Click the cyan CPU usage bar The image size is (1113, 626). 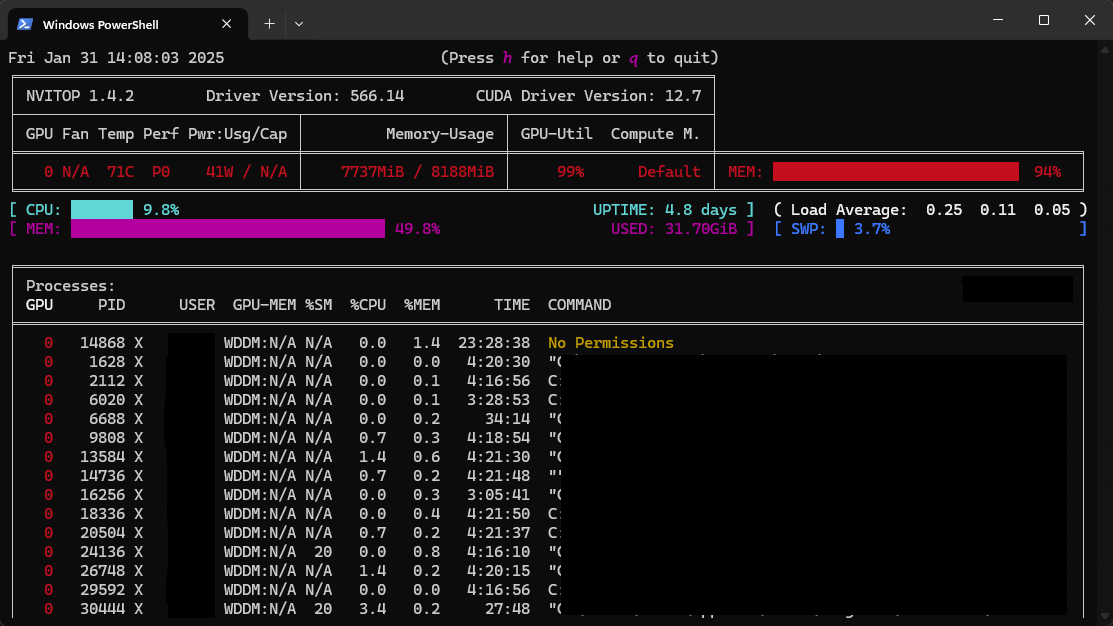click(101, 209)
